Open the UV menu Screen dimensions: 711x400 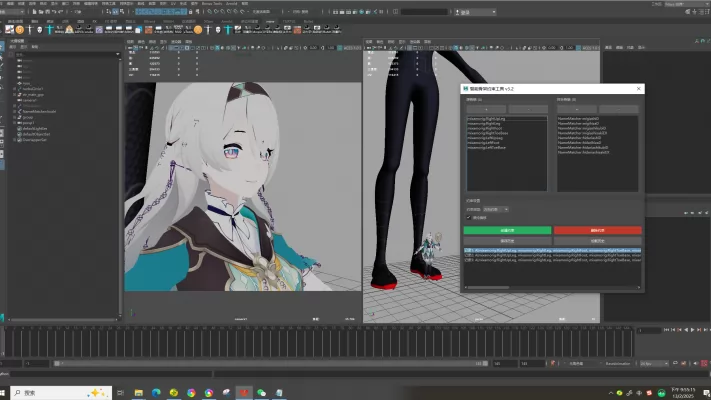coord(173,3)
